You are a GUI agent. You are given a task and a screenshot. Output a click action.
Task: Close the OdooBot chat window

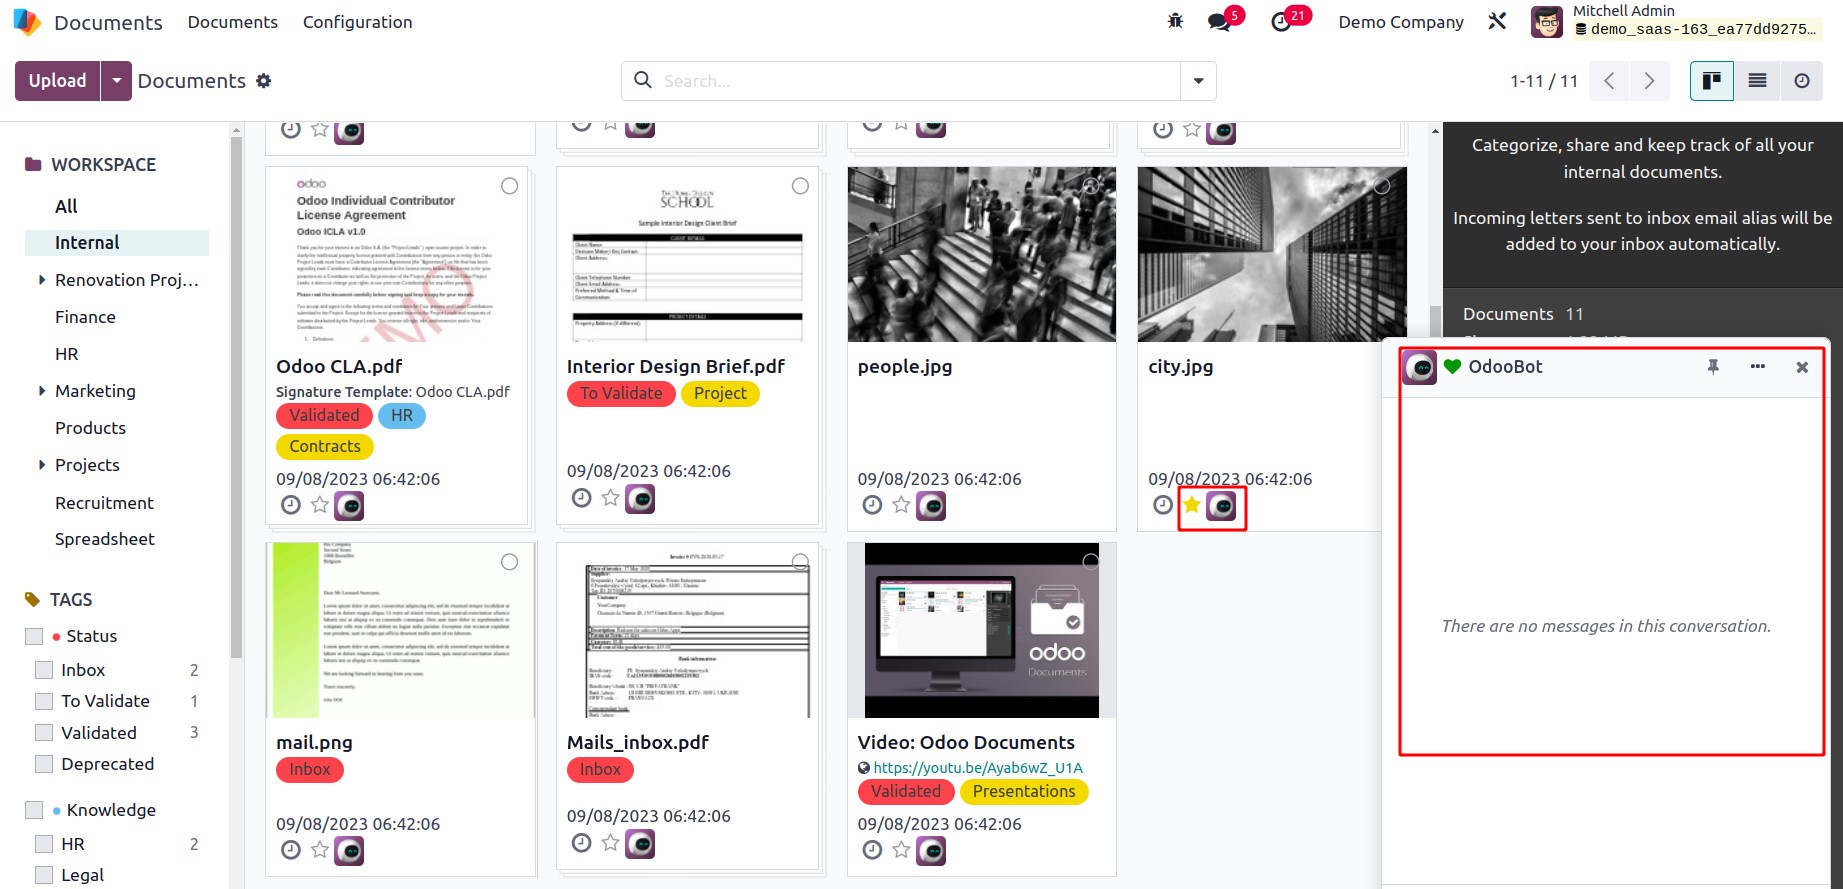(1802, 367)
